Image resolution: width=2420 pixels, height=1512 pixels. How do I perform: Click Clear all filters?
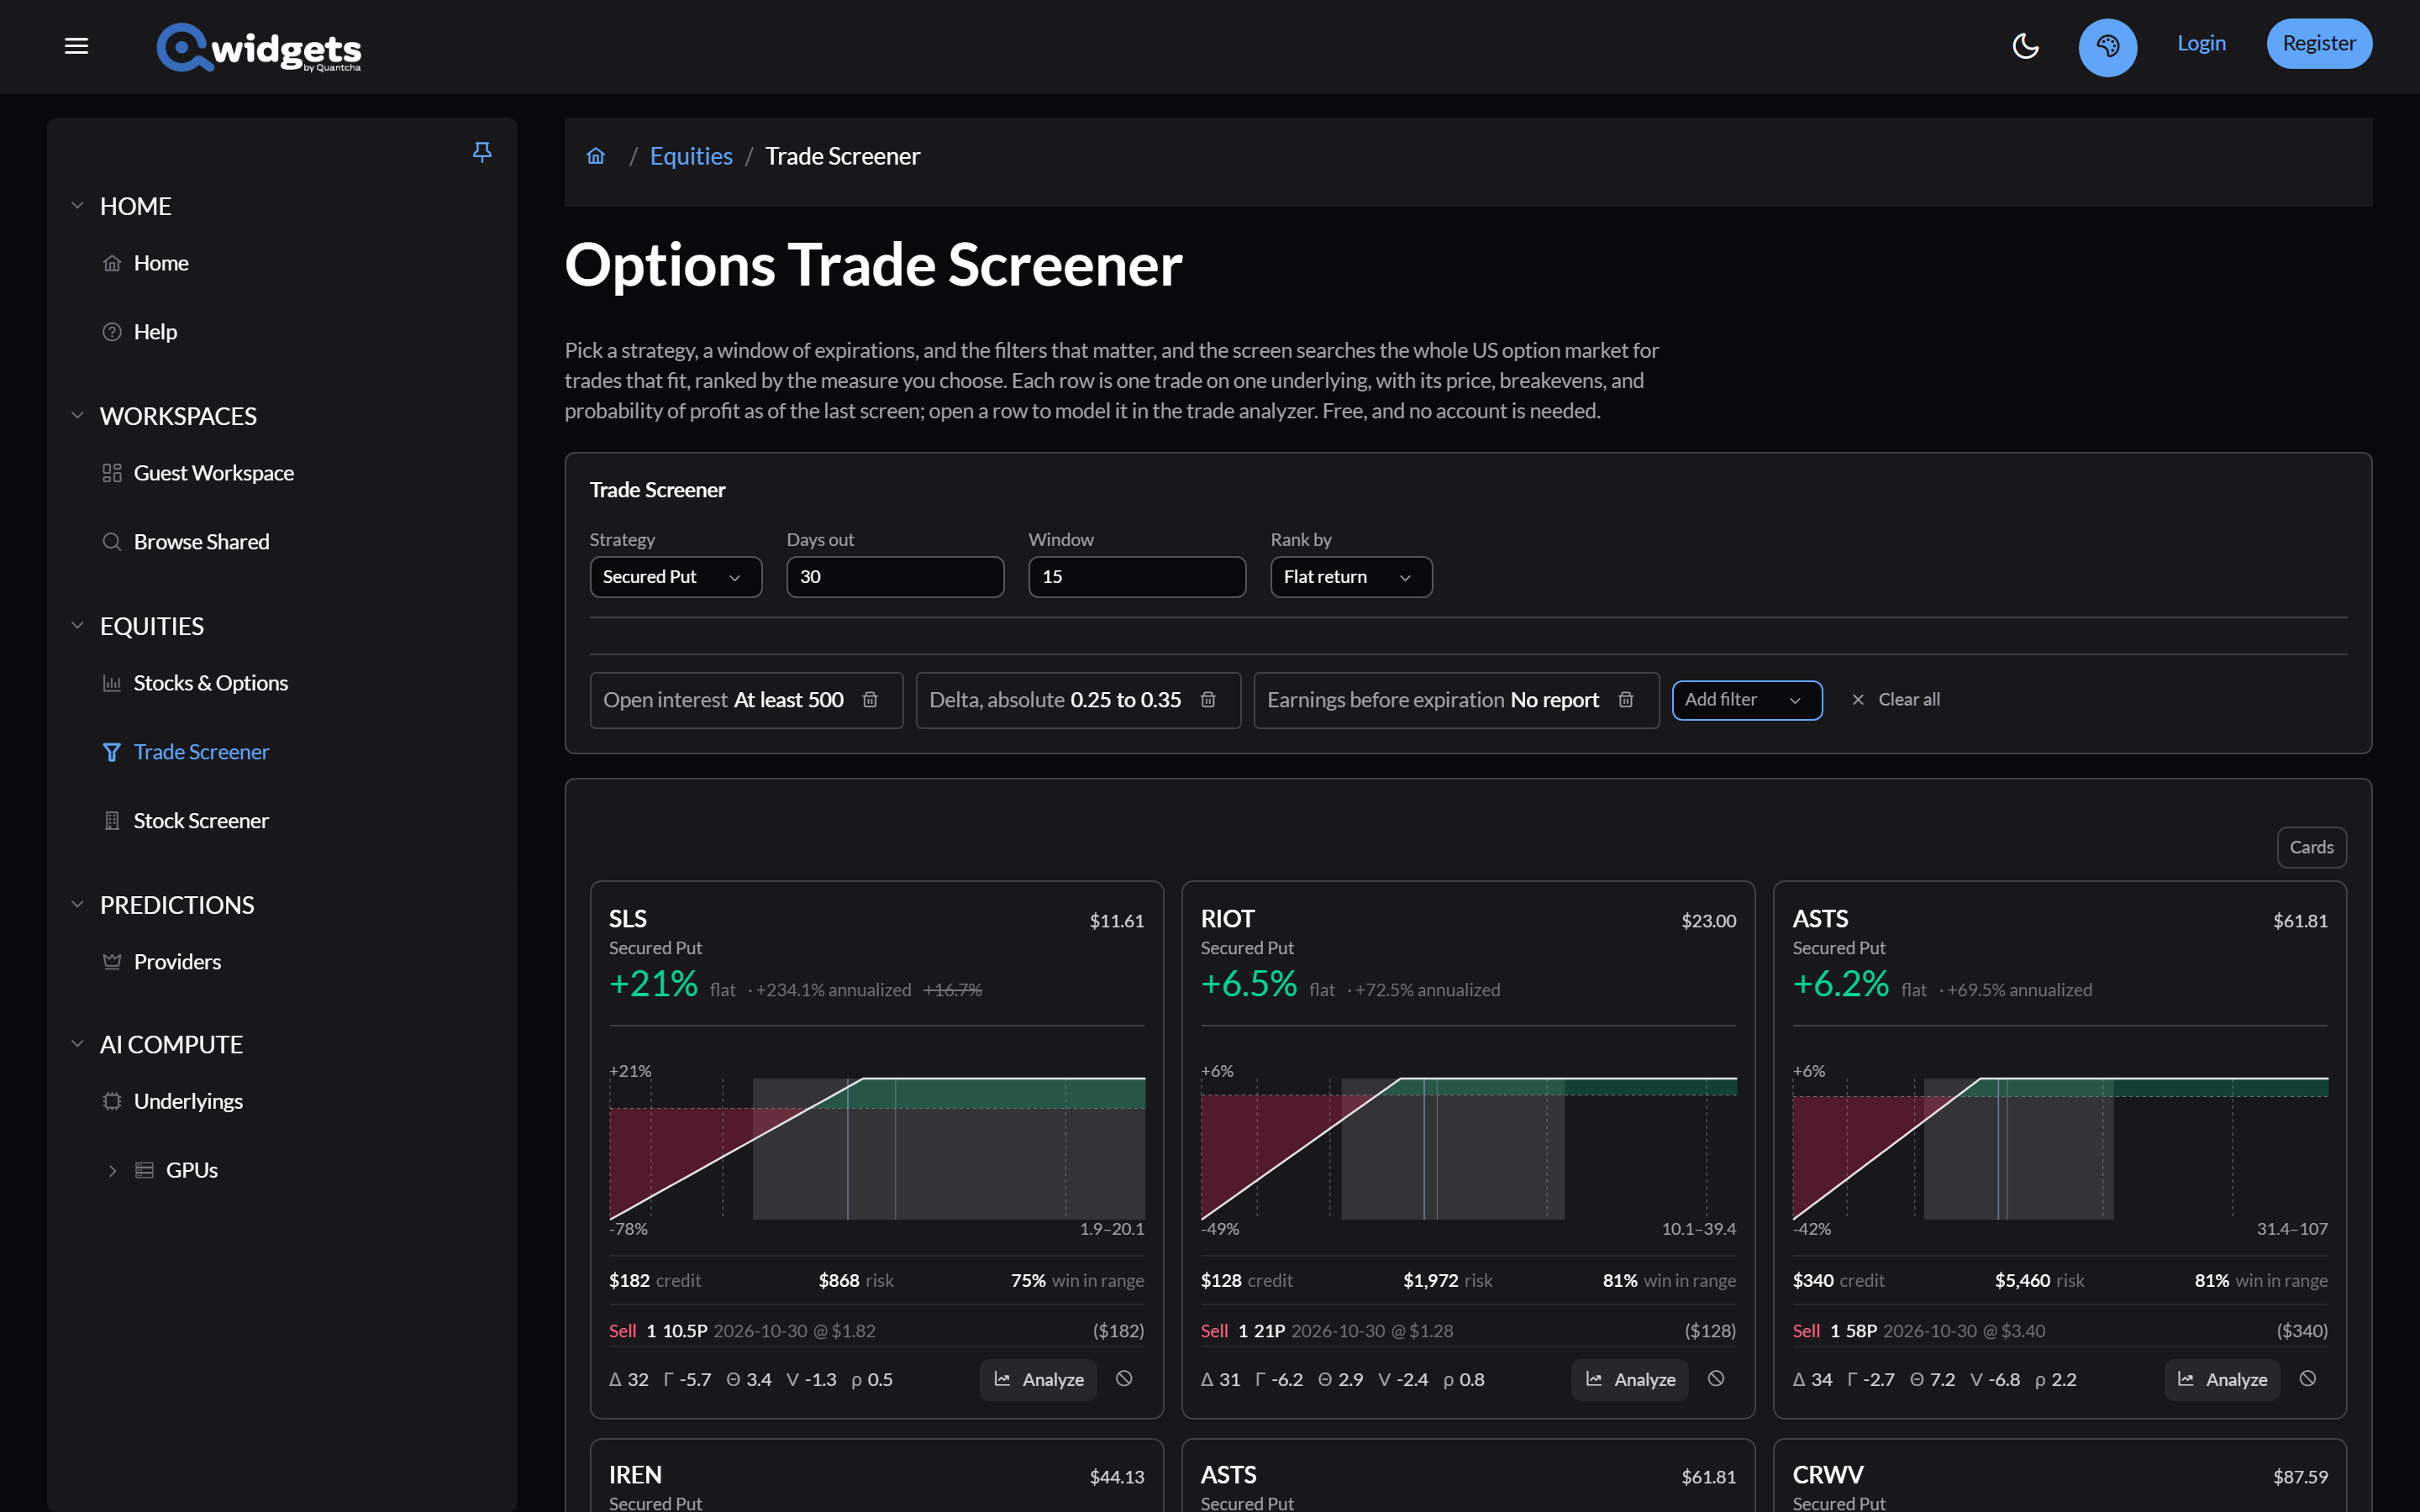pos(1895,700)
